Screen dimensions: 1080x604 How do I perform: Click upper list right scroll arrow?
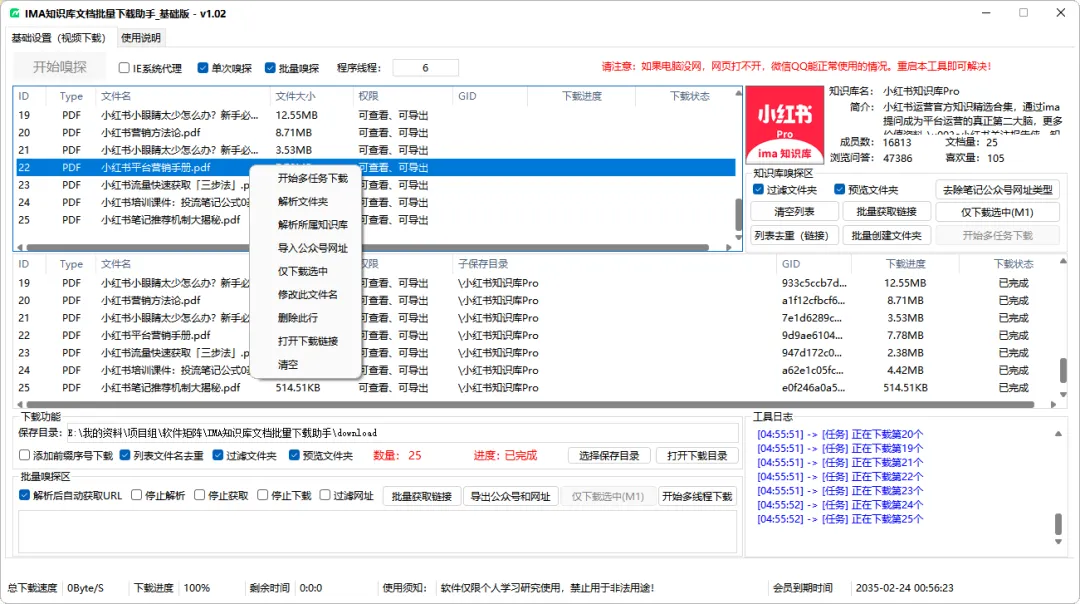[x=729, y=247]
